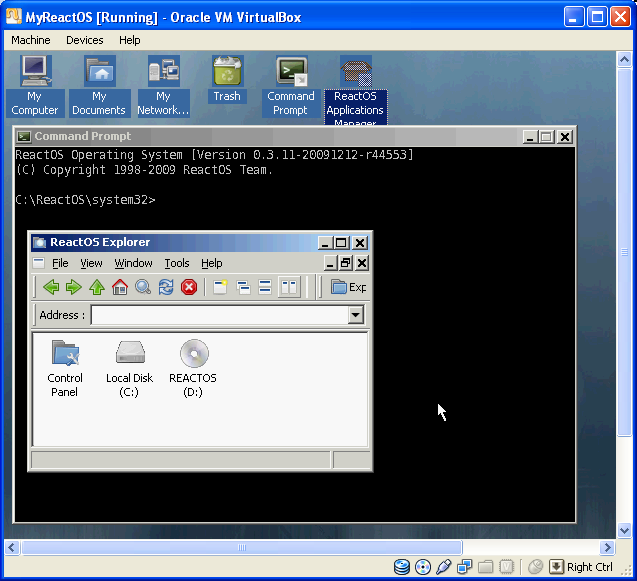Click the mouse integration status icon
The image size is (637, 581).
535,567
